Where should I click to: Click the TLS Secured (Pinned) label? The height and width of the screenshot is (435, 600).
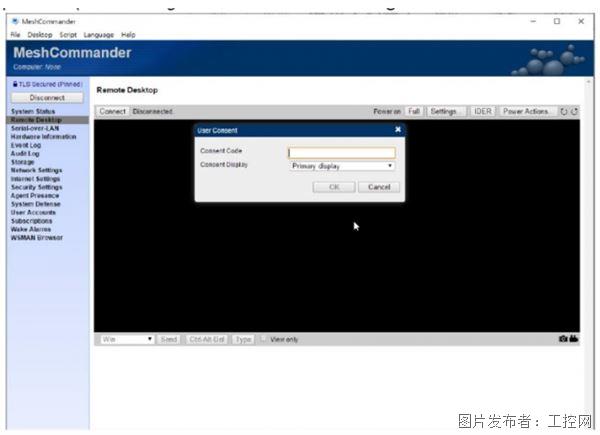pos(51,84)
